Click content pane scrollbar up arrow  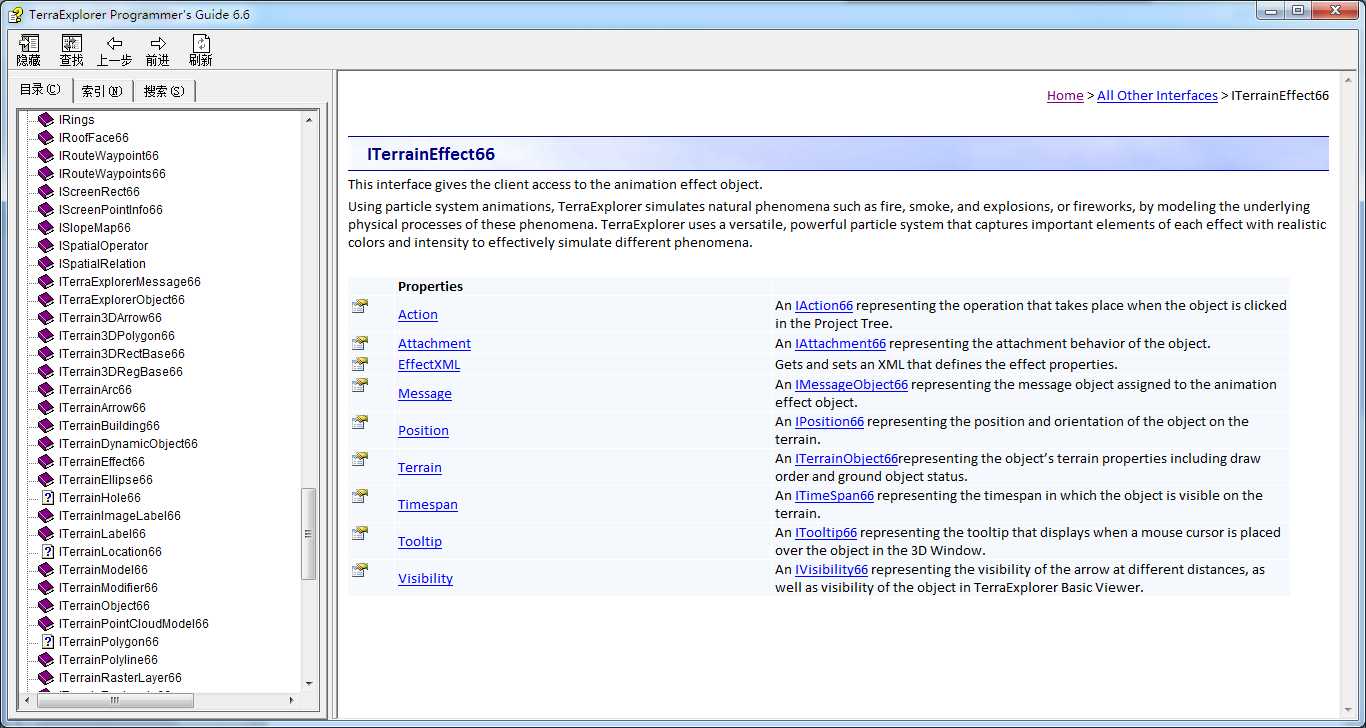[1349, 82]
